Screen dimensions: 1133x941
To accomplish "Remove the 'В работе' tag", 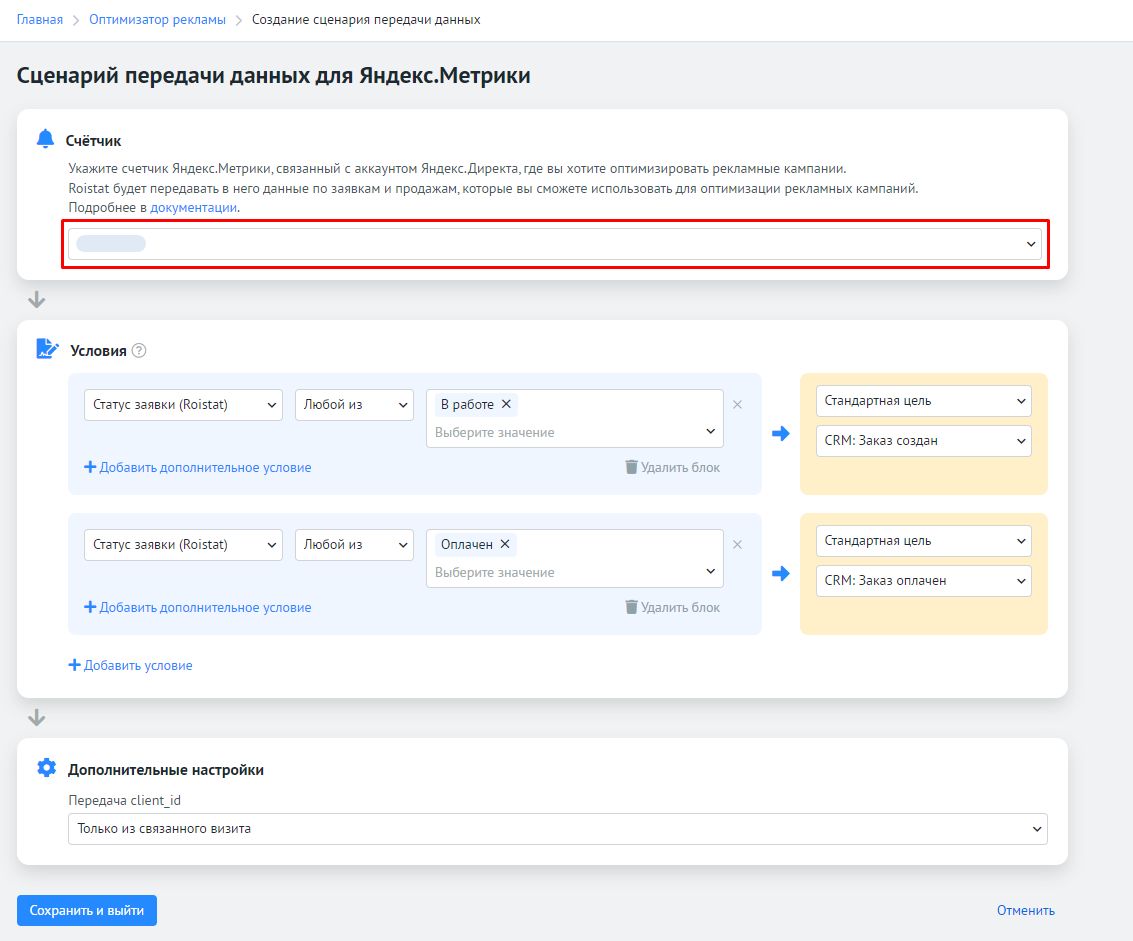I will [x=506, y=404].
